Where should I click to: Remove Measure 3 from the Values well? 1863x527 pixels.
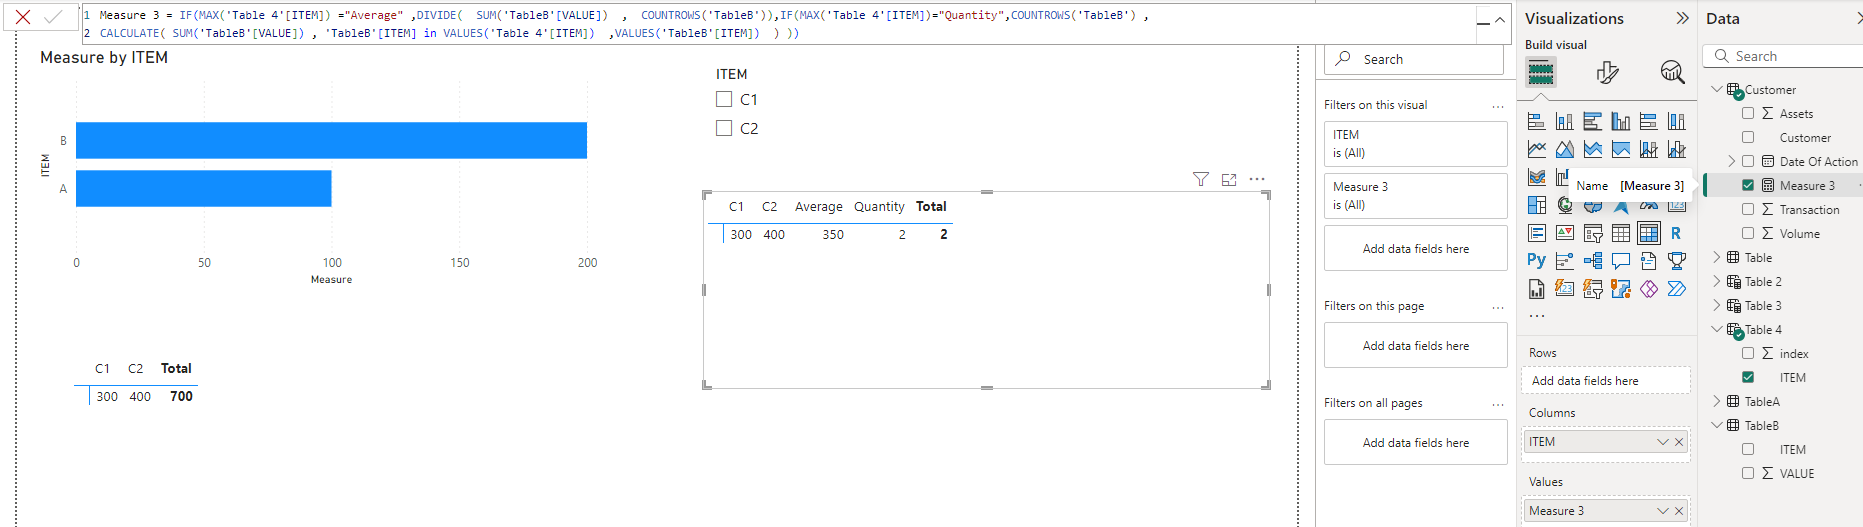point(1679,511)
